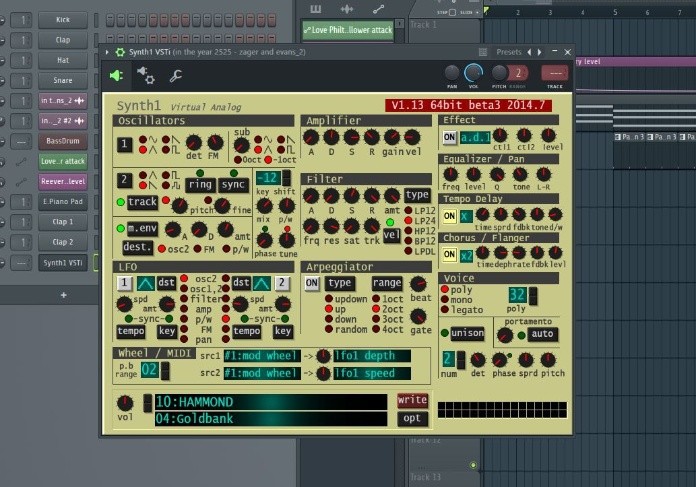The width and height of the screenshot is (696, 487).
Task: Toggle the Chorus / Flanger ON switch
Action: click(449, 254)
